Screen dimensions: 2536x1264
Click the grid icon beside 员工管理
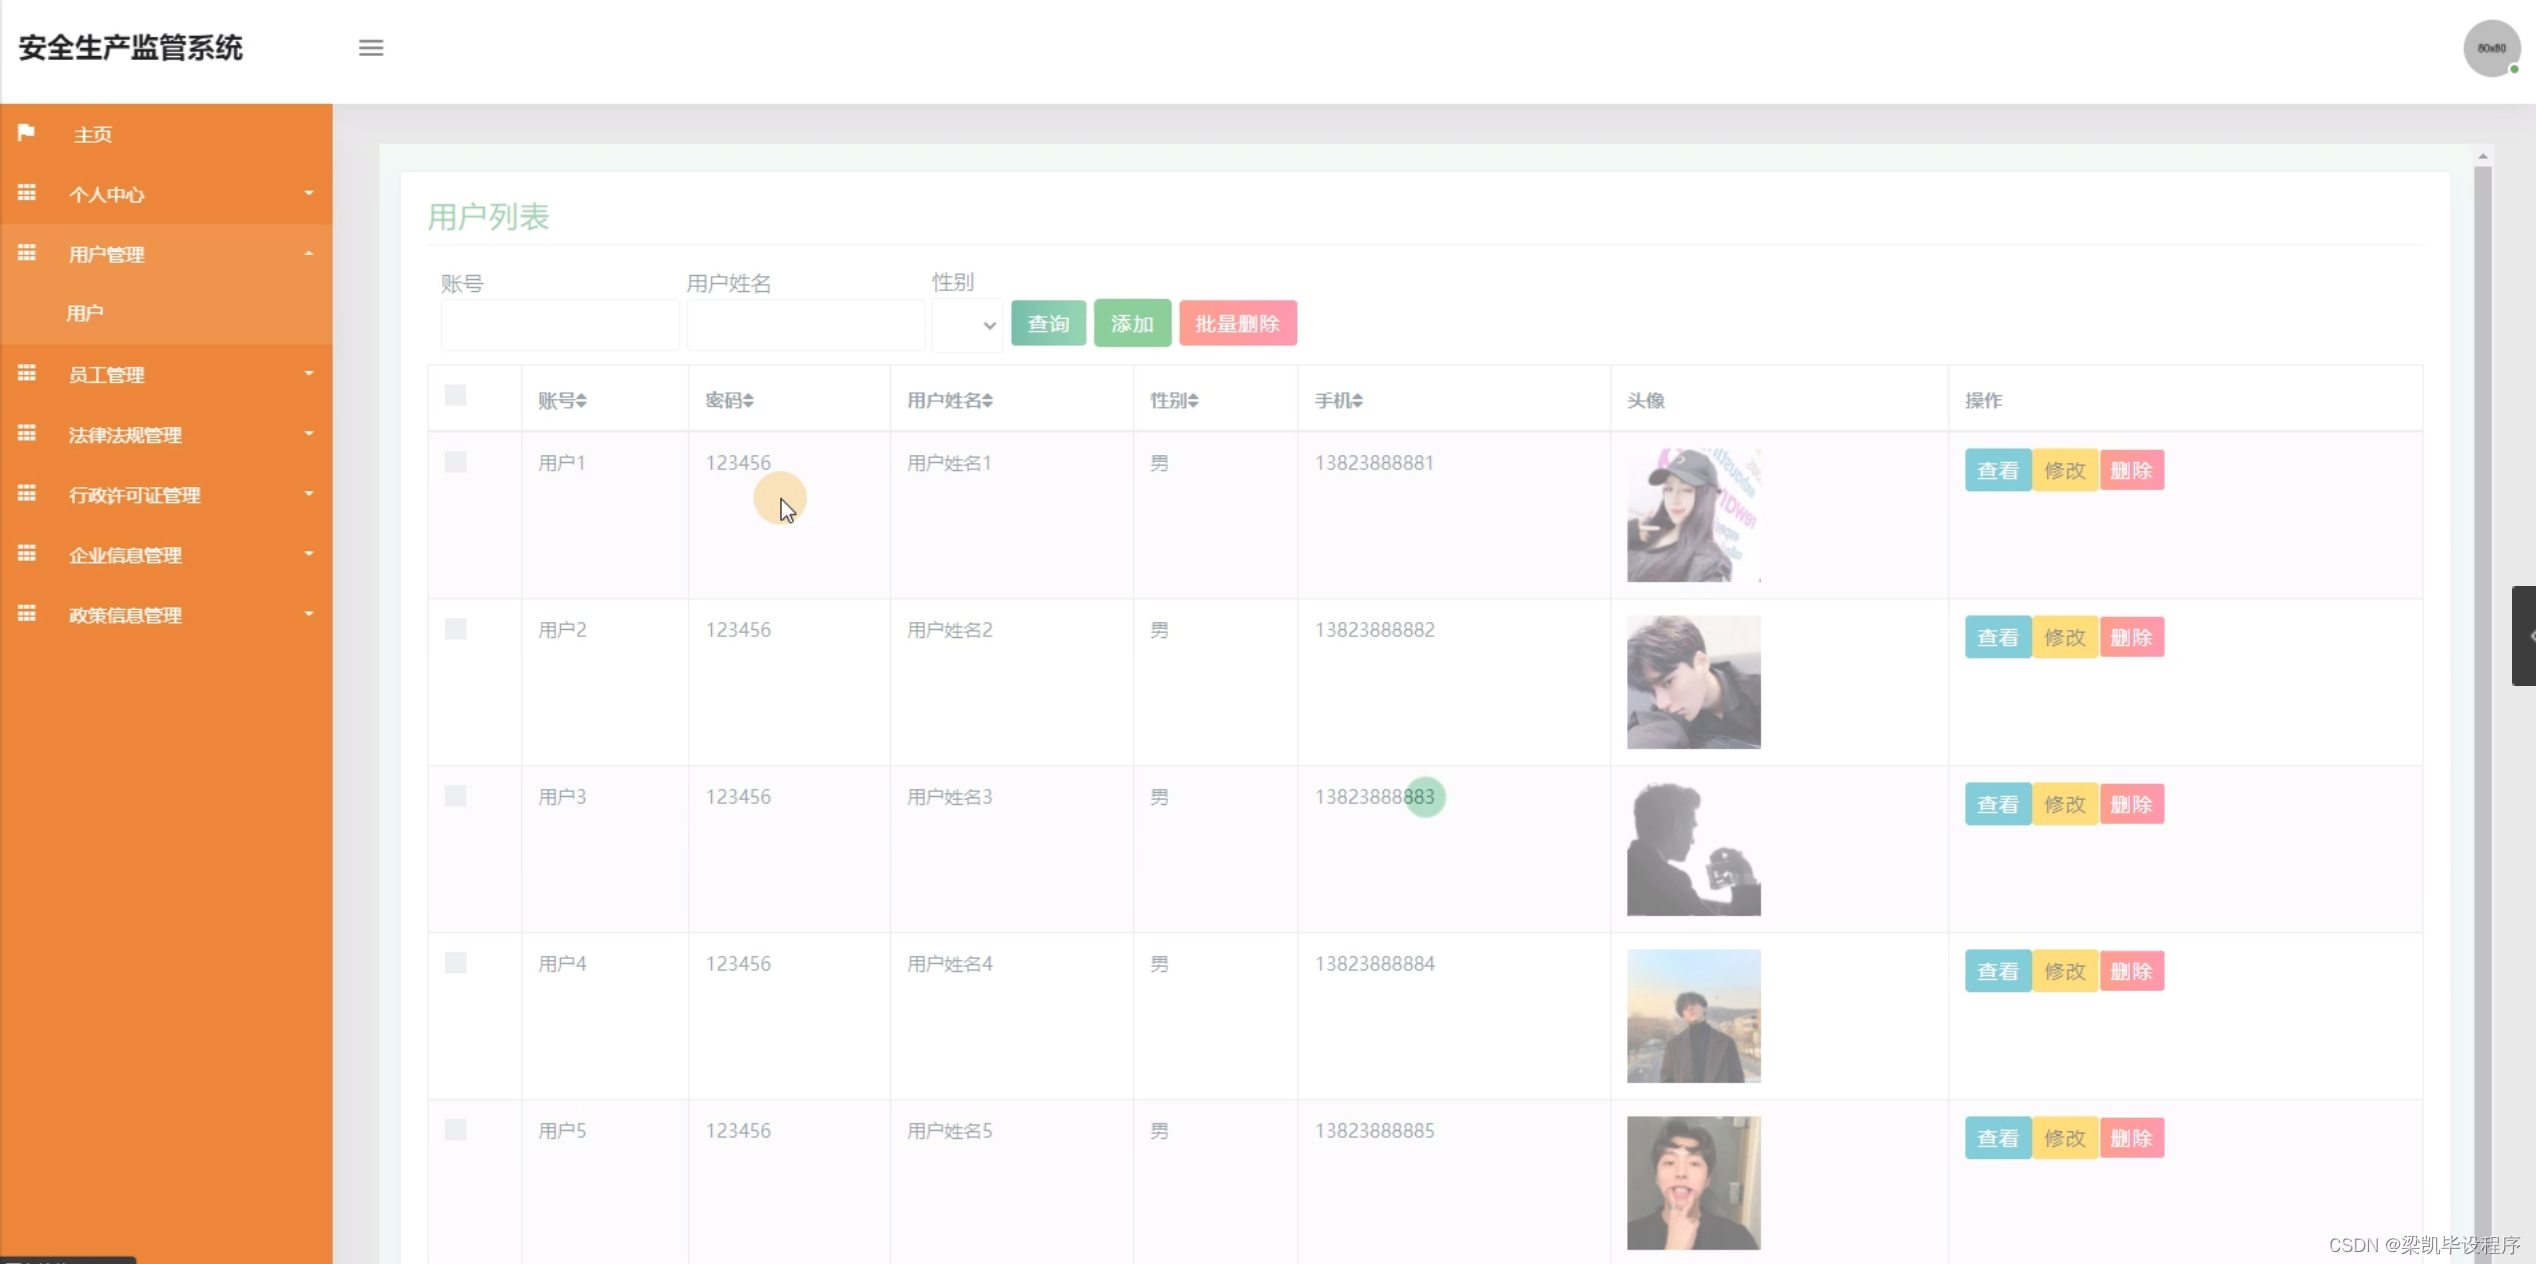coord(27,374)
